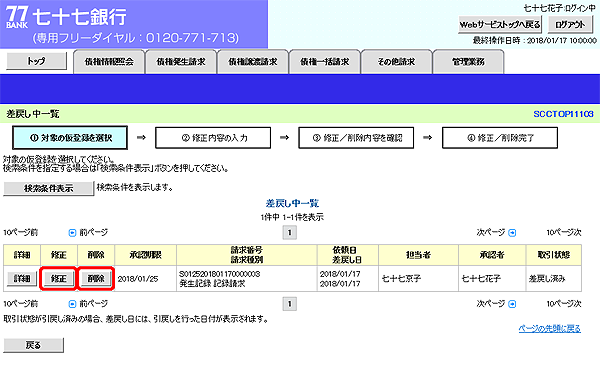The image size is (600, 365).
Task: Click the 請求番号 請求種別 column header
Action: [247, 255]
